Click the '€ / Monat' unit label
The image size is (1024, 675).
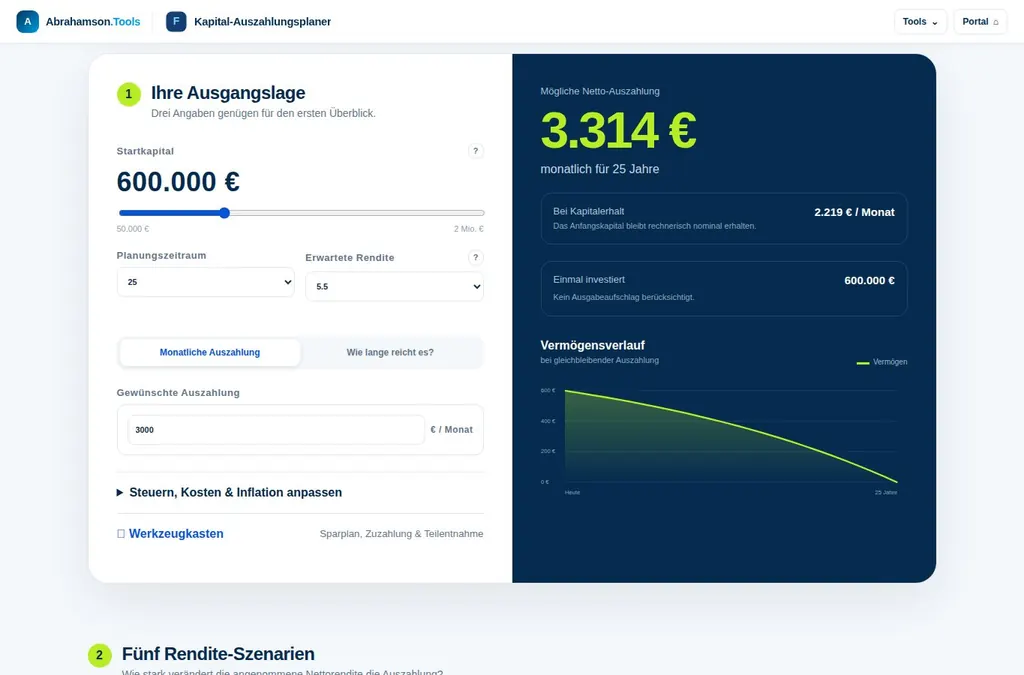tap(451, 430)
